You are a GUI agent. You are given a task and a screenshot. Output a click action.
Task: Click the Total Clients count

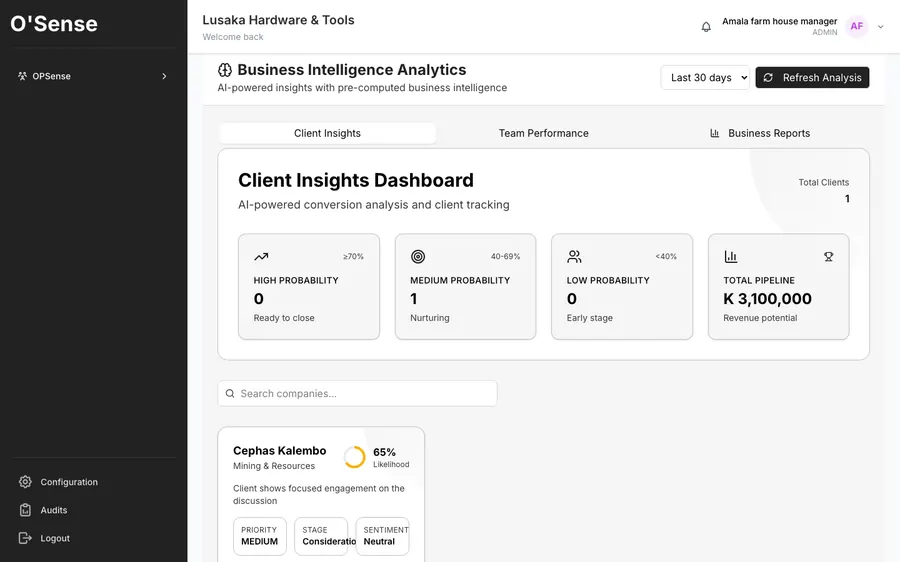(x=847, y=199)
